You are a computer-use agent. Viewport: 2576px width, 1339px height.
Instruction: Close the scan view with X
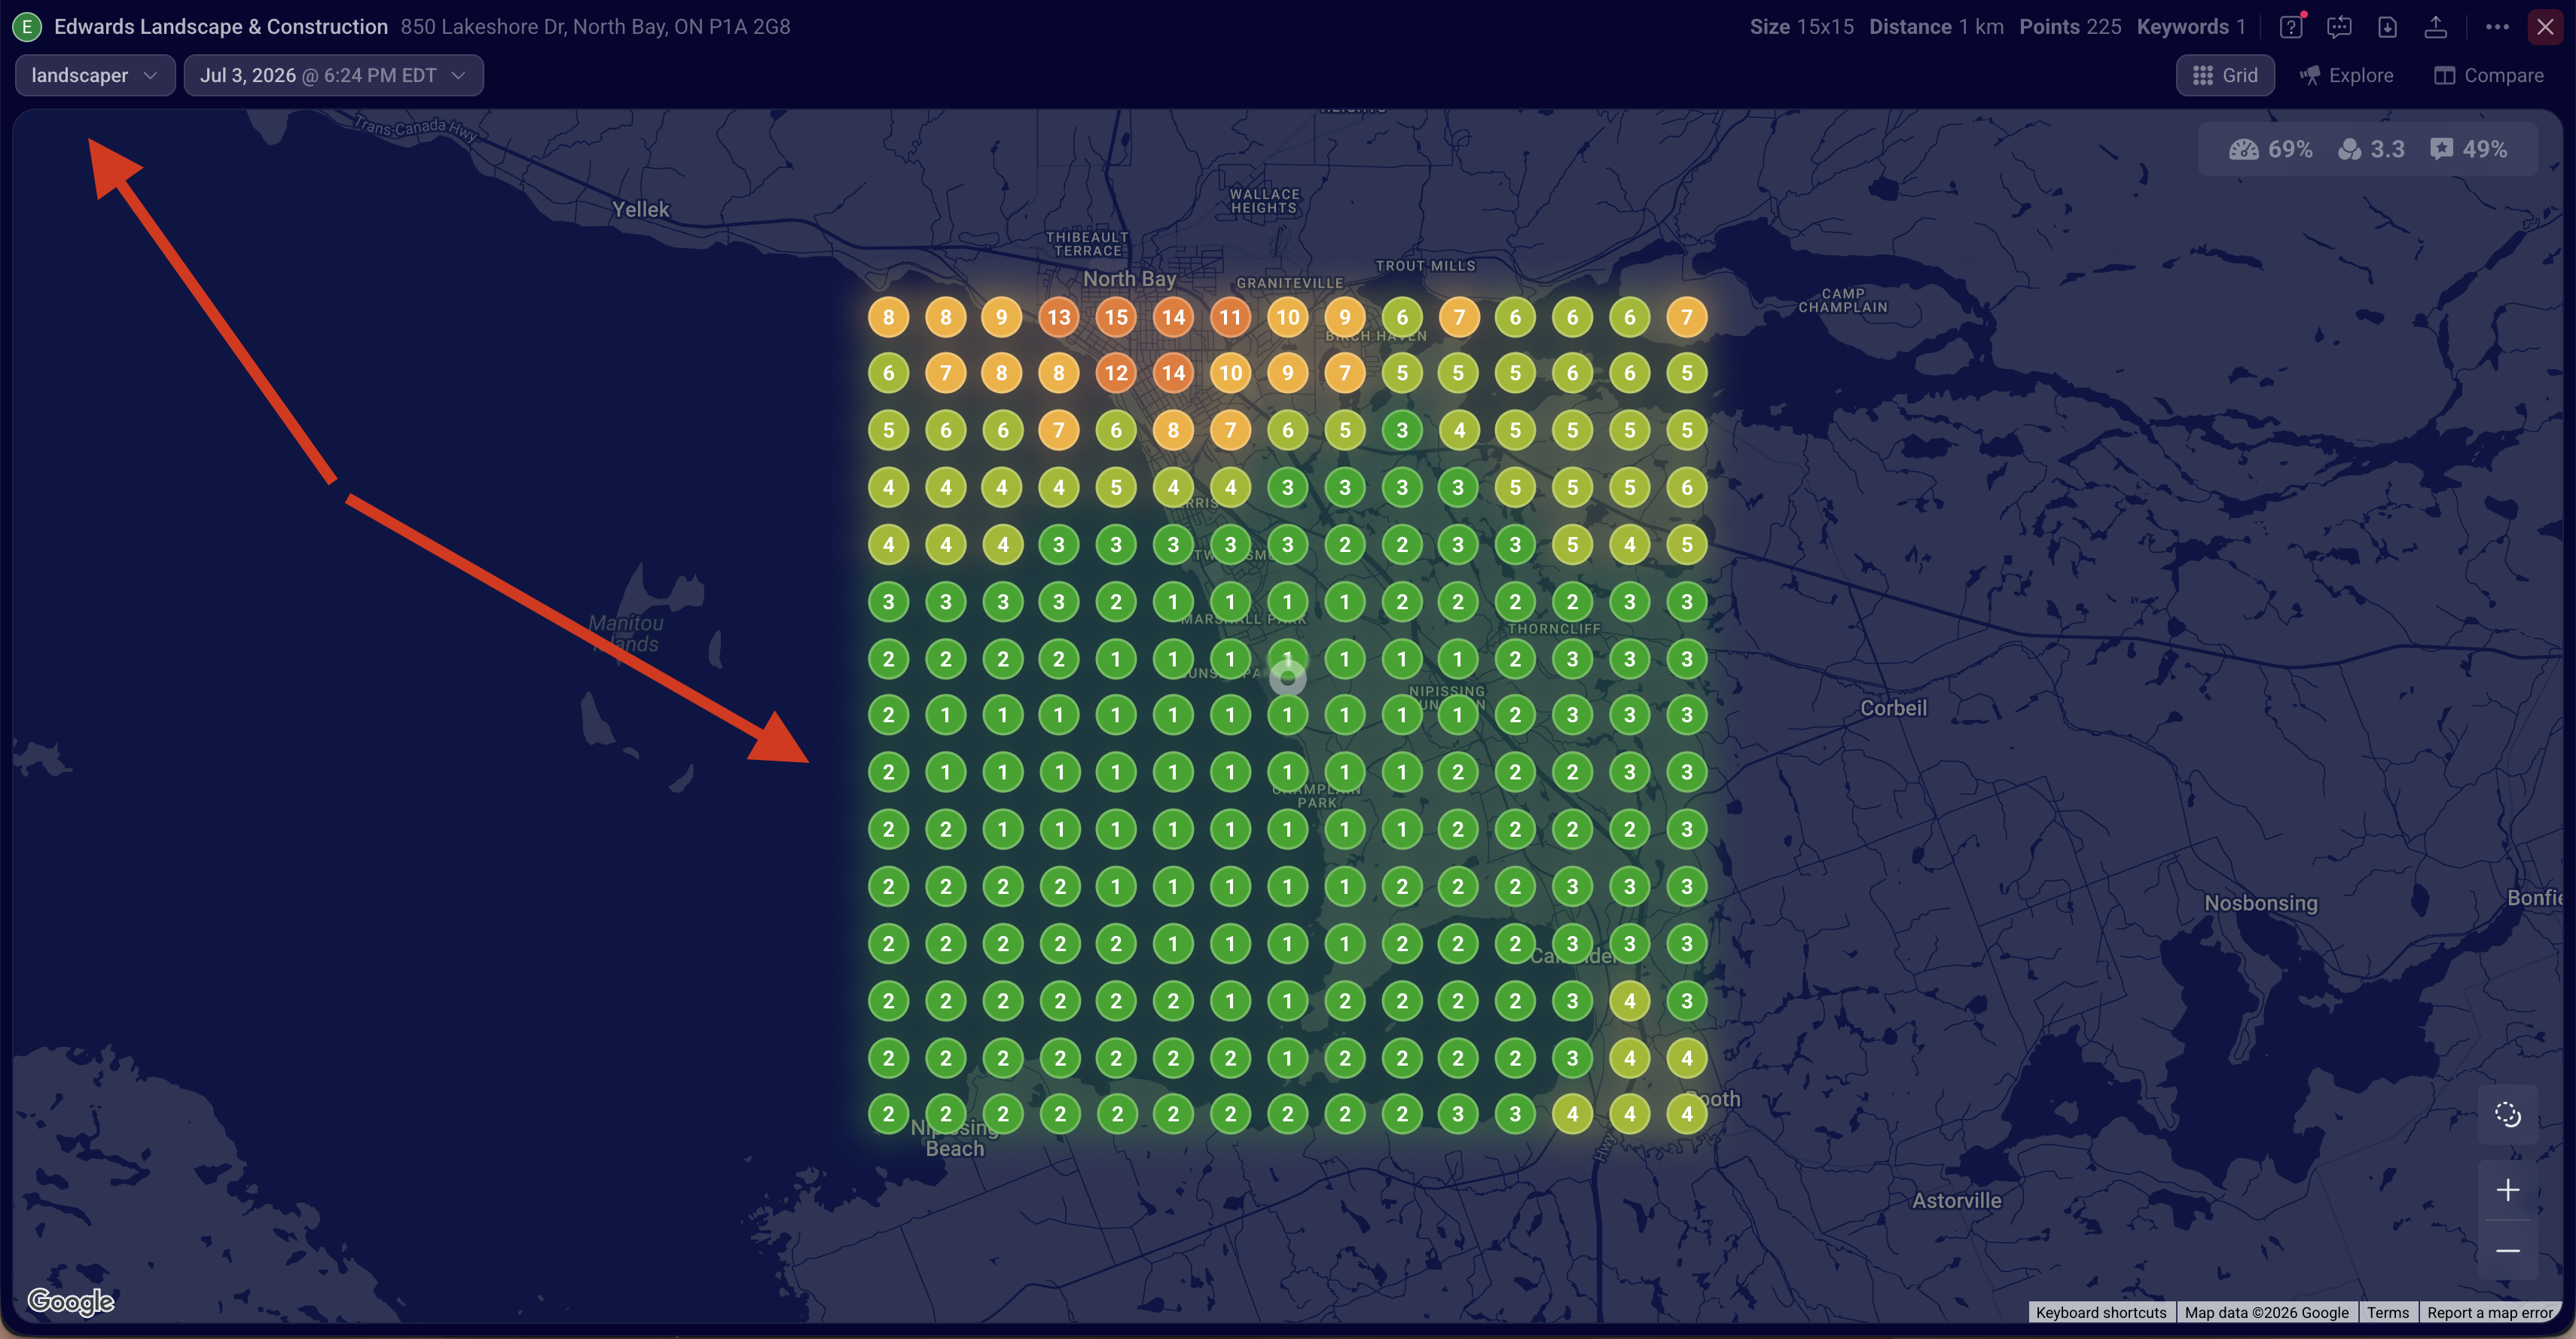2545,27
